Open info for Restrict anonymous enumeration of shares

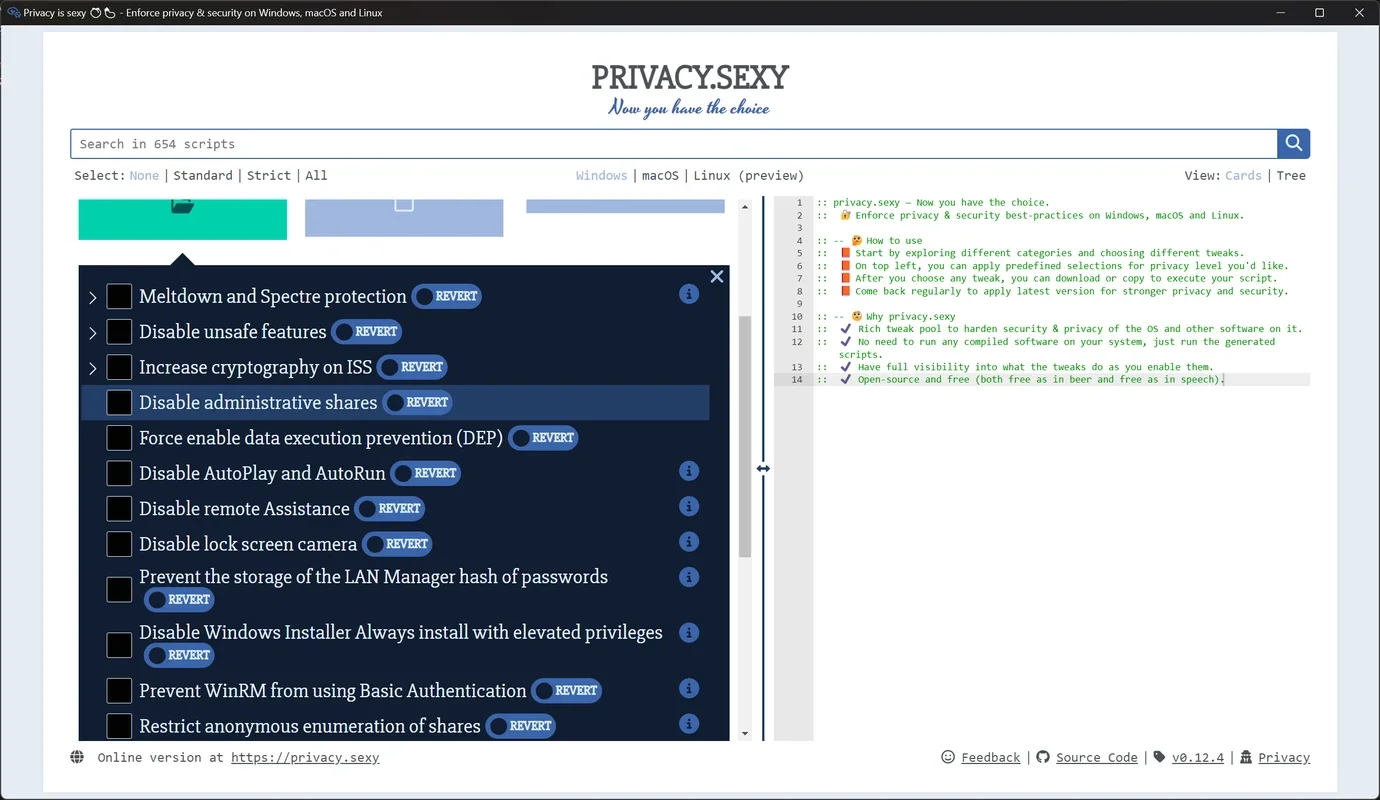688,724
